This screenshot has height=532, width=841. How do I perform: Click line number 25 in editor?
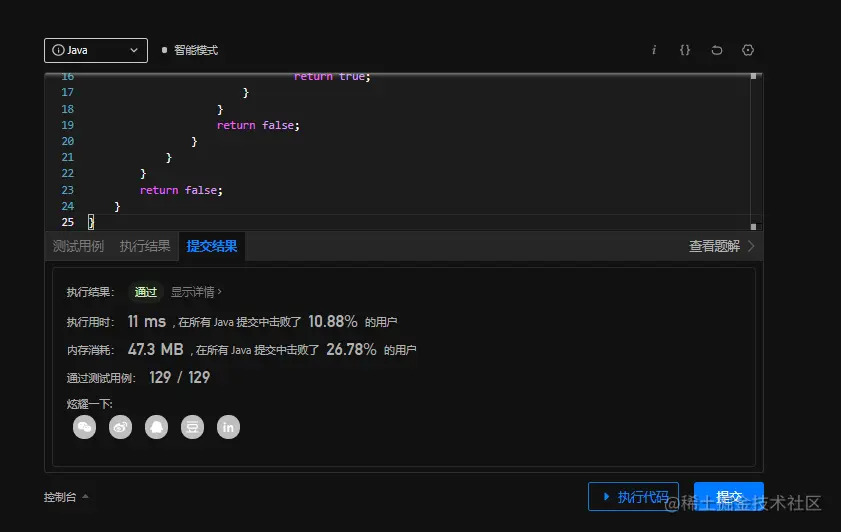(68, 222)
